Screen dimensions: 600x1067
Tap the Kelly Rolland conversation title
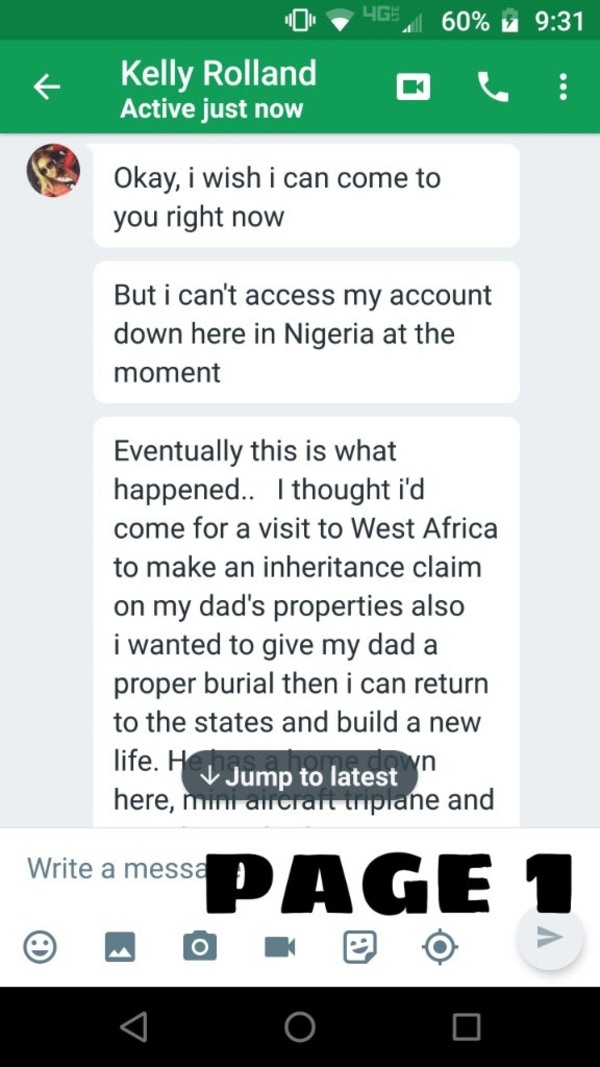(218, 74)
